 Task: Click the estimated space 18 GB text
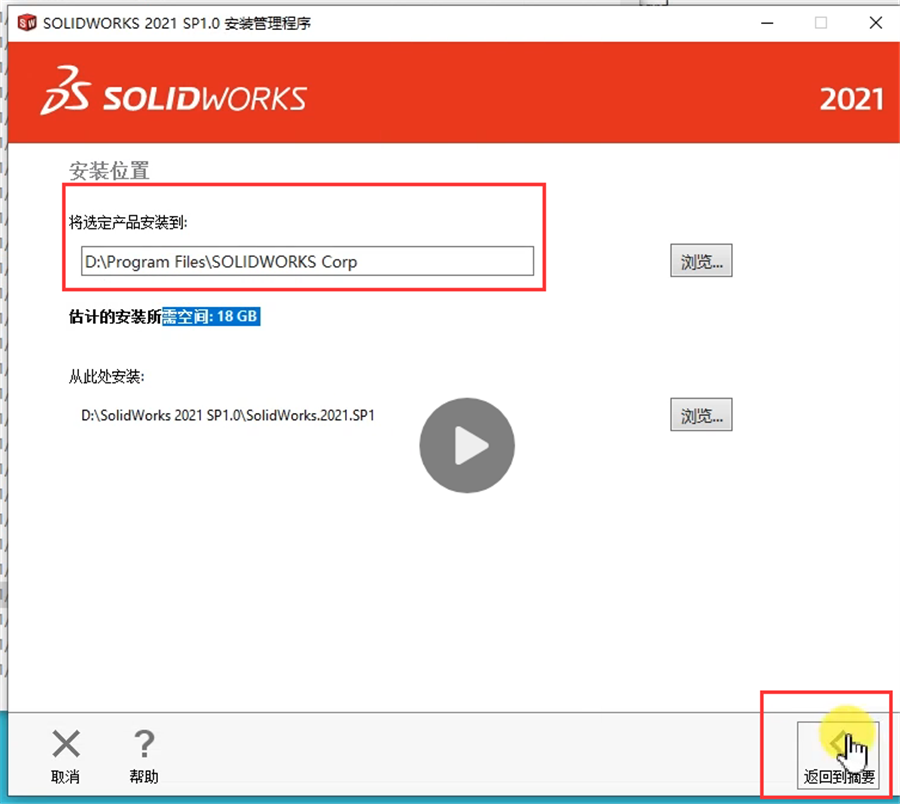pos(164,316)
